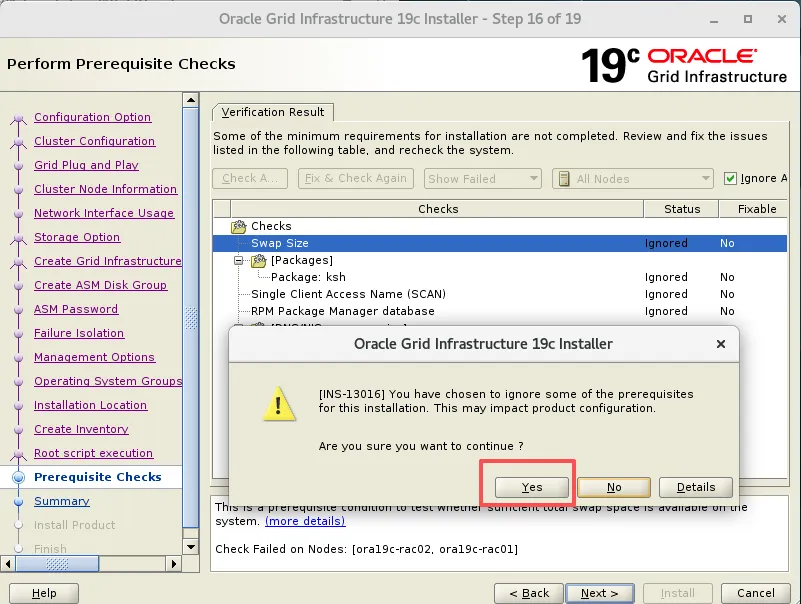Image resolution: width=801 pixels, height=604 pixels.
Task: Close the warning dialog with X
Action: [x=721, y=344]
